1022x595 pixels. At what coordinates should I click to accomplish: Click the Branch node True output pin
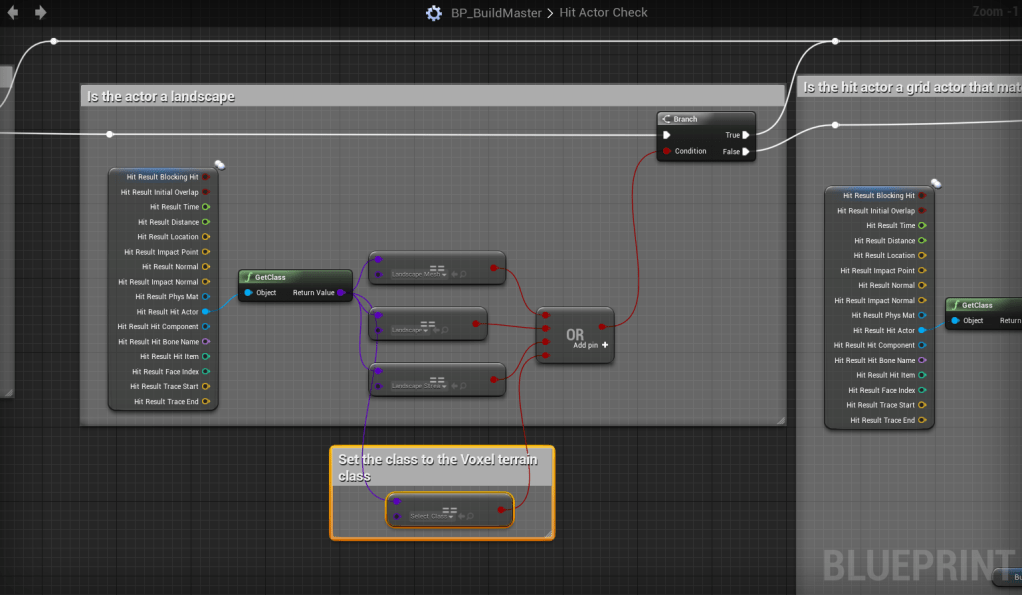(745, 134)
